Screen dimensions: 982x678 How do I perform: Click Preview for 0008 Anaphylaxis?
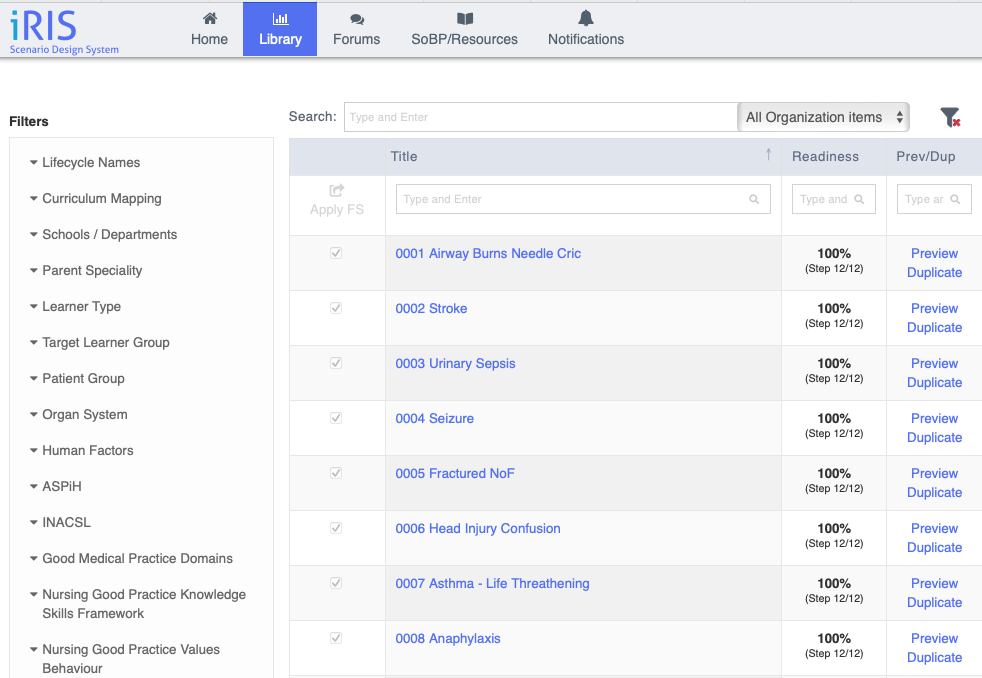click(x=934, y=638)
